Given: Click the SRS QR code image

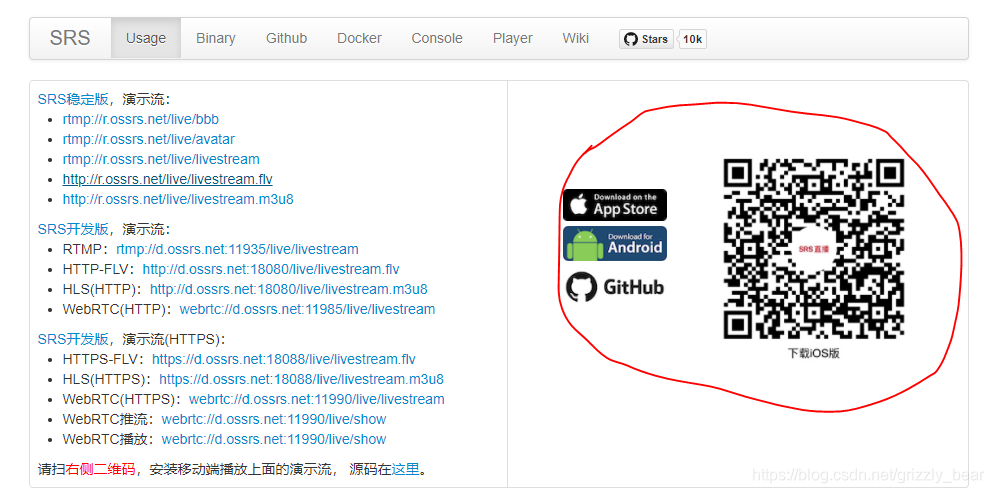Looking at the screenshot, I should click(813, 248).
